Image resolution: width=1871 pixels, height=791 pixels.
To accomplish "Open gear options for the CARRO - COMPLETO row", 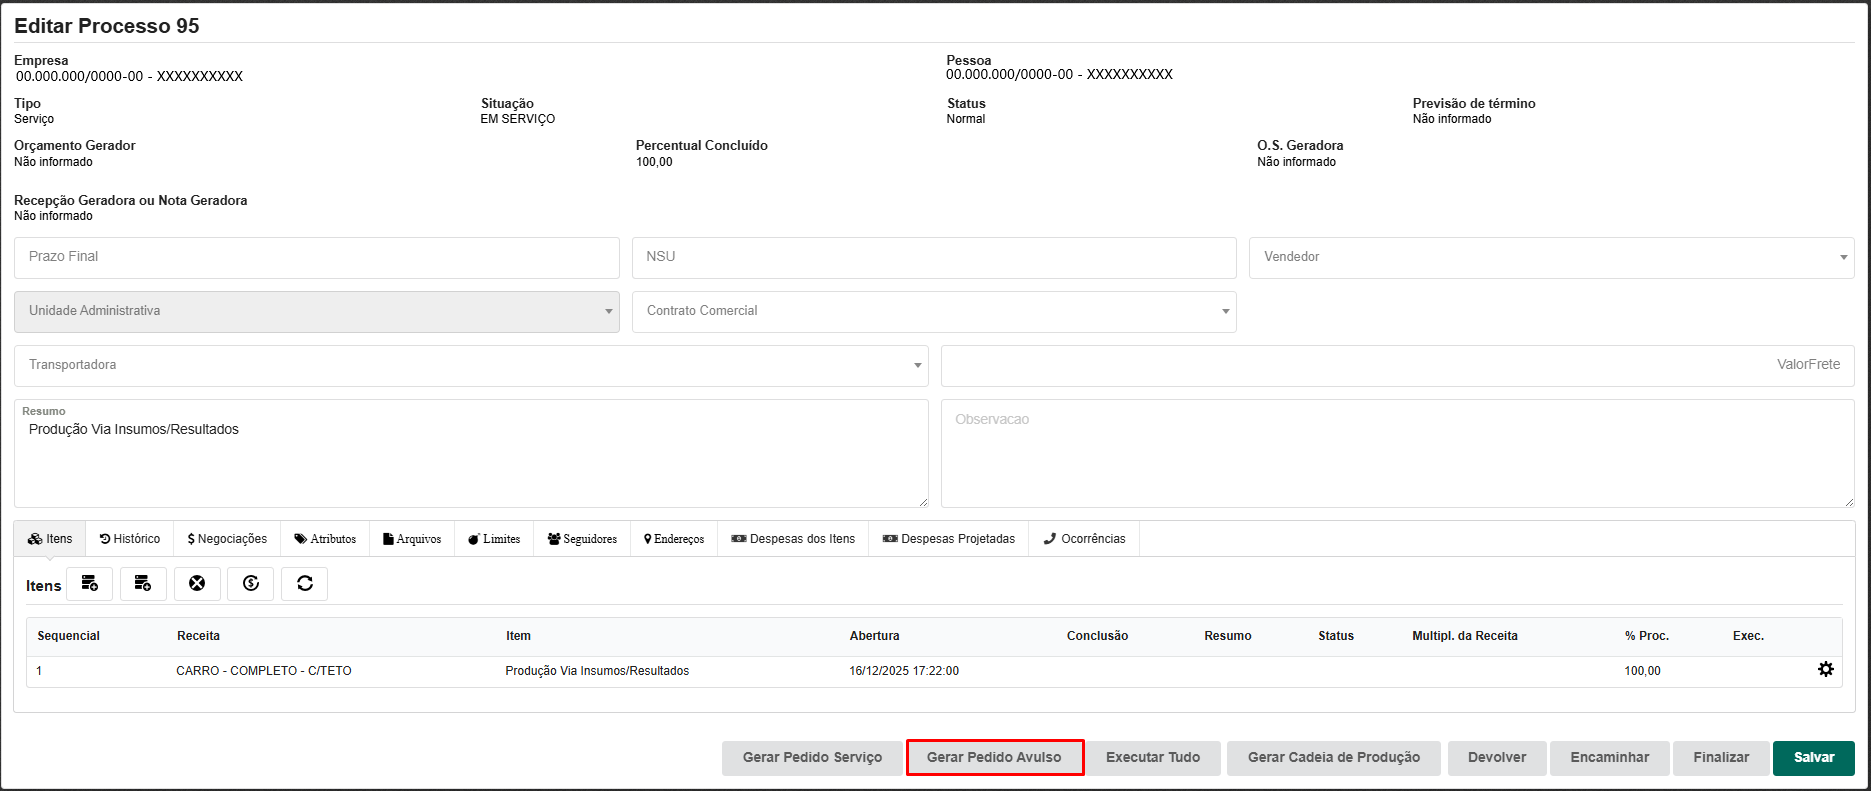I will pyautogui.click(x=1825, y=670).
